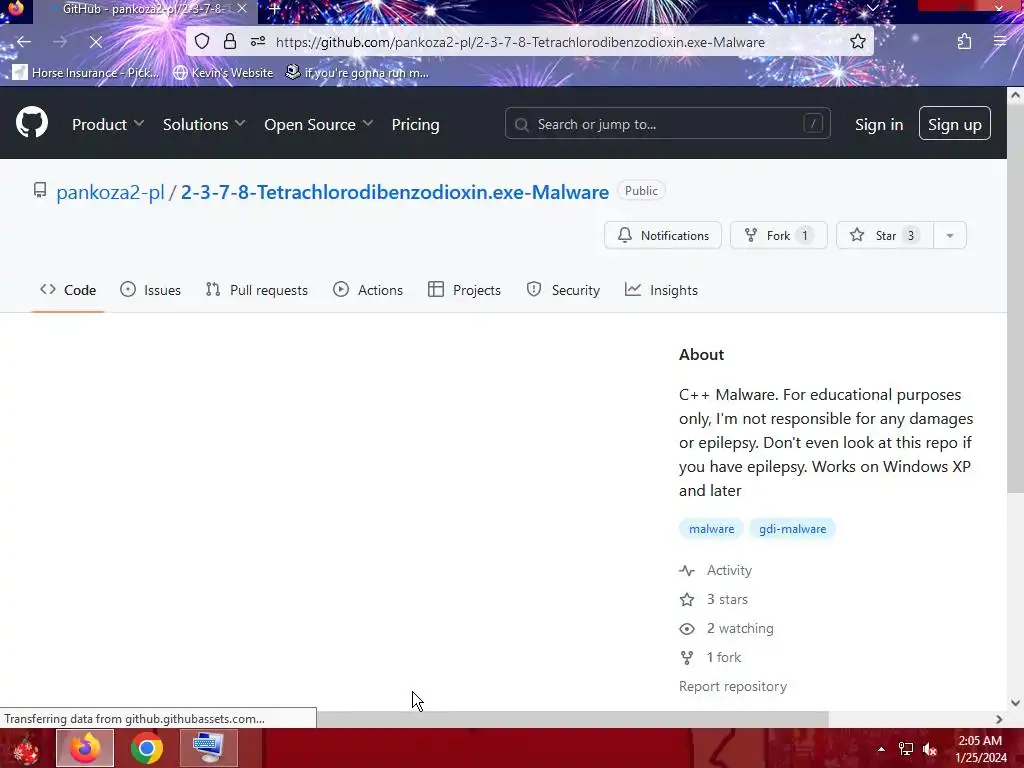Launch Google Chrome from the taskbar

point(147,748)
